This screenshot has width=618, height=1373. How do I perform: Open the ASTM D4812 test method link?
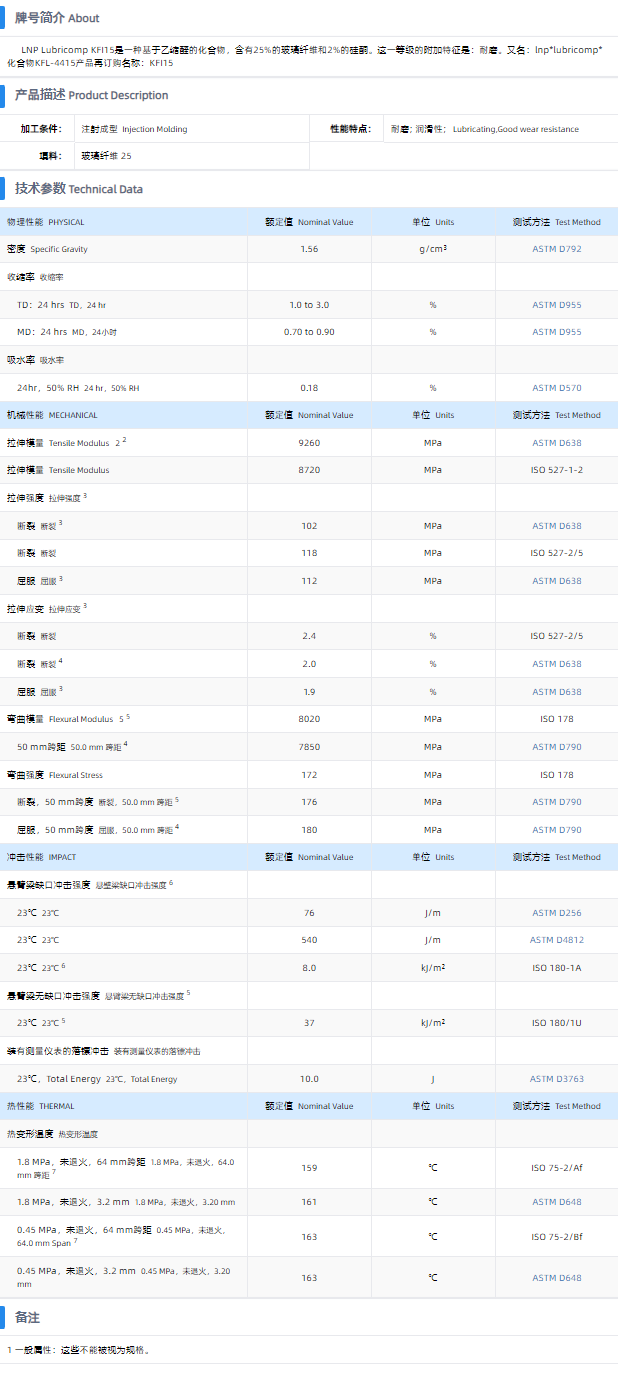[556, 940]
